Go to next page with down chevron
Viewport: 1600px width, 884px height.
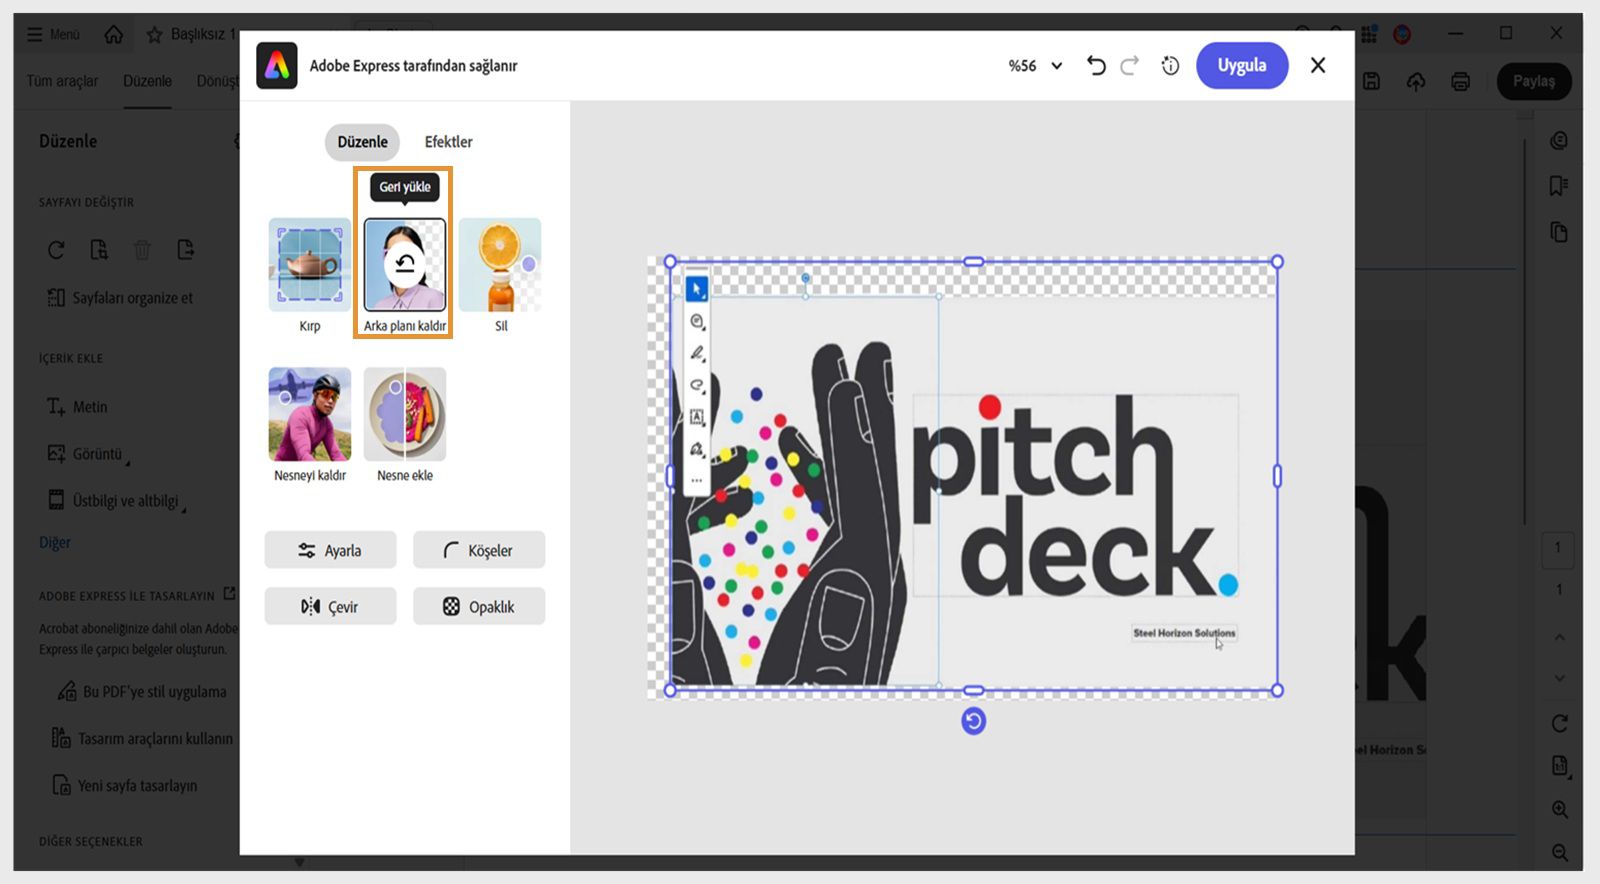point(1560,678)
